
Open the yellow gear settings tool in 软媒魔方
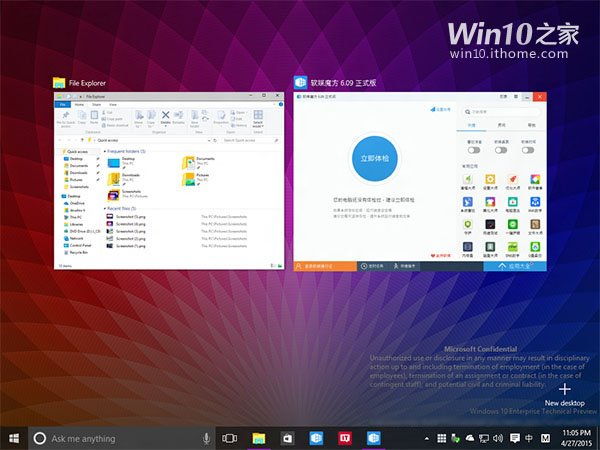[490, 179]
